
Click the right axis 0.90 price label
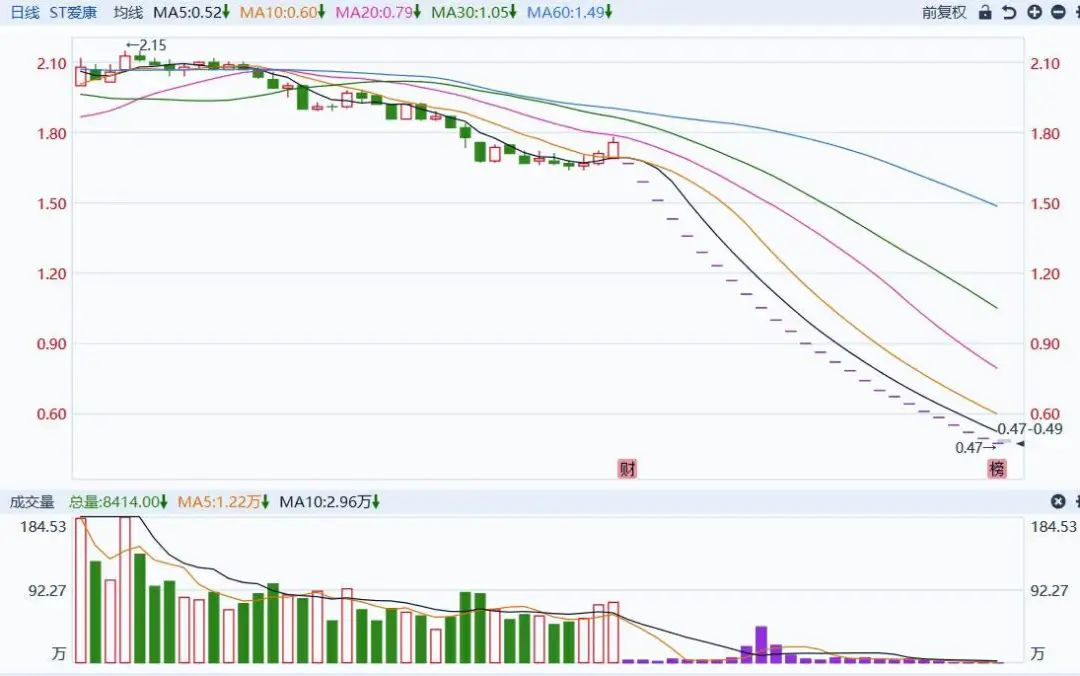point(1044,344)
